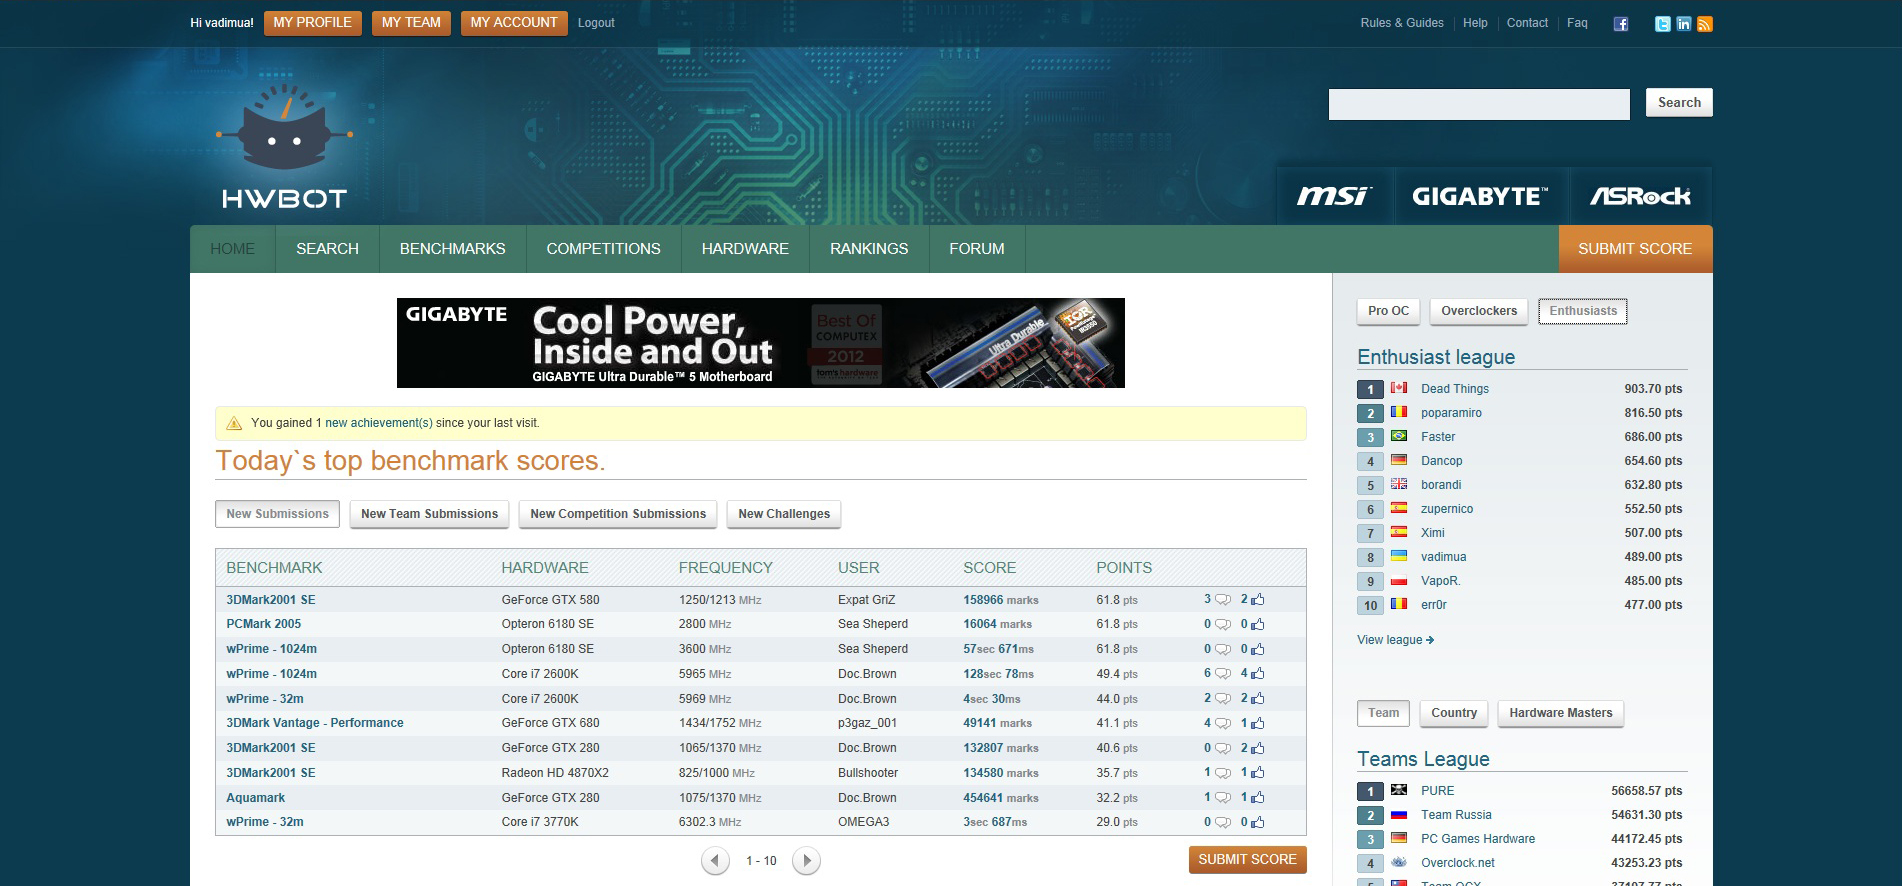The width and height of the screenshot is (1902, 886).
Task: Open the Contact link
Action: click(x=1527, y=23)
